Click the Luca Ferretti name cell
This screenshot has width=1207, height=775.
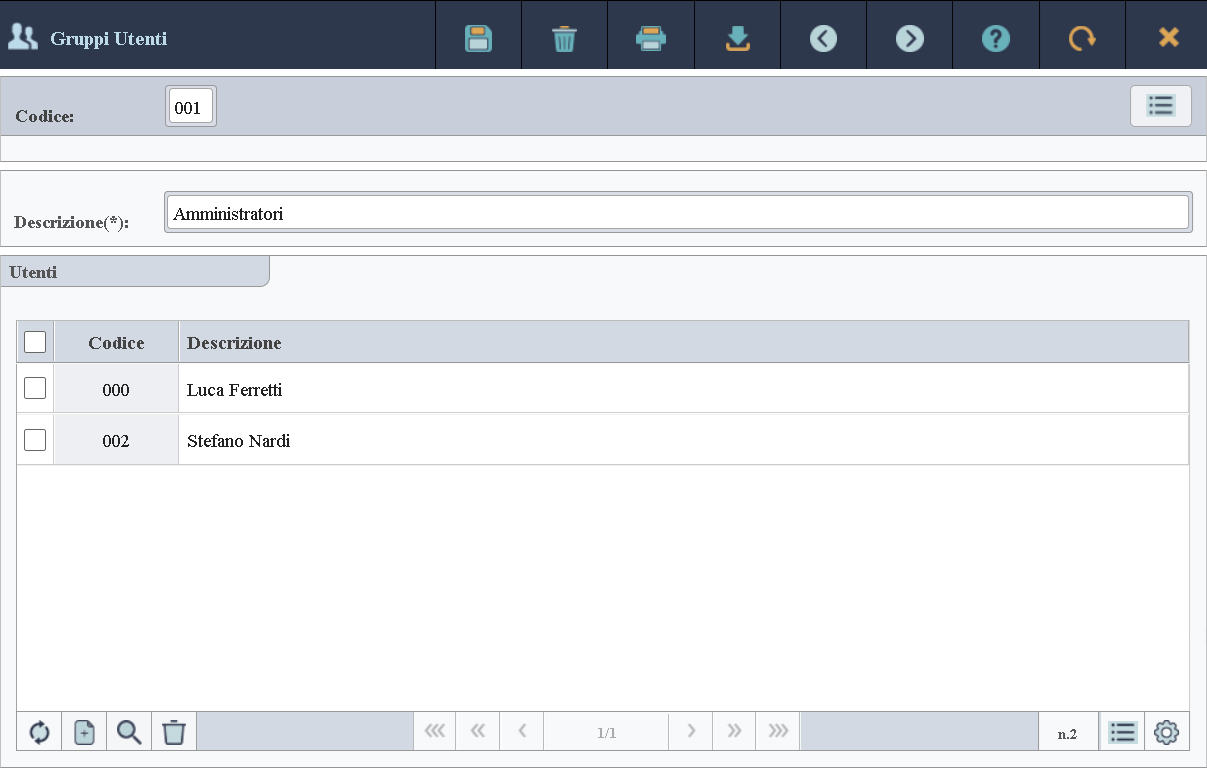point(684,389)
